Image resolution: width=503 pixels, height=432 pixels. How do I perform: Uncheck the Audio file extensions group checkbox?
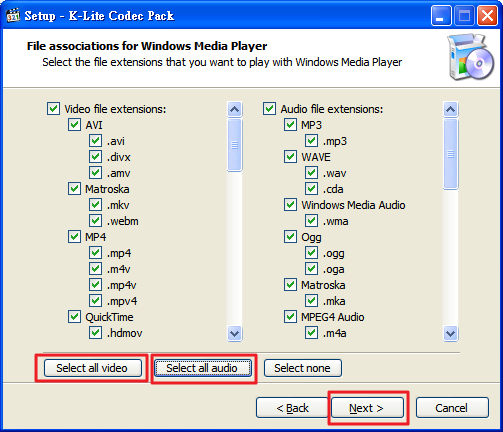pyautogui.click(x=269, y=109)
